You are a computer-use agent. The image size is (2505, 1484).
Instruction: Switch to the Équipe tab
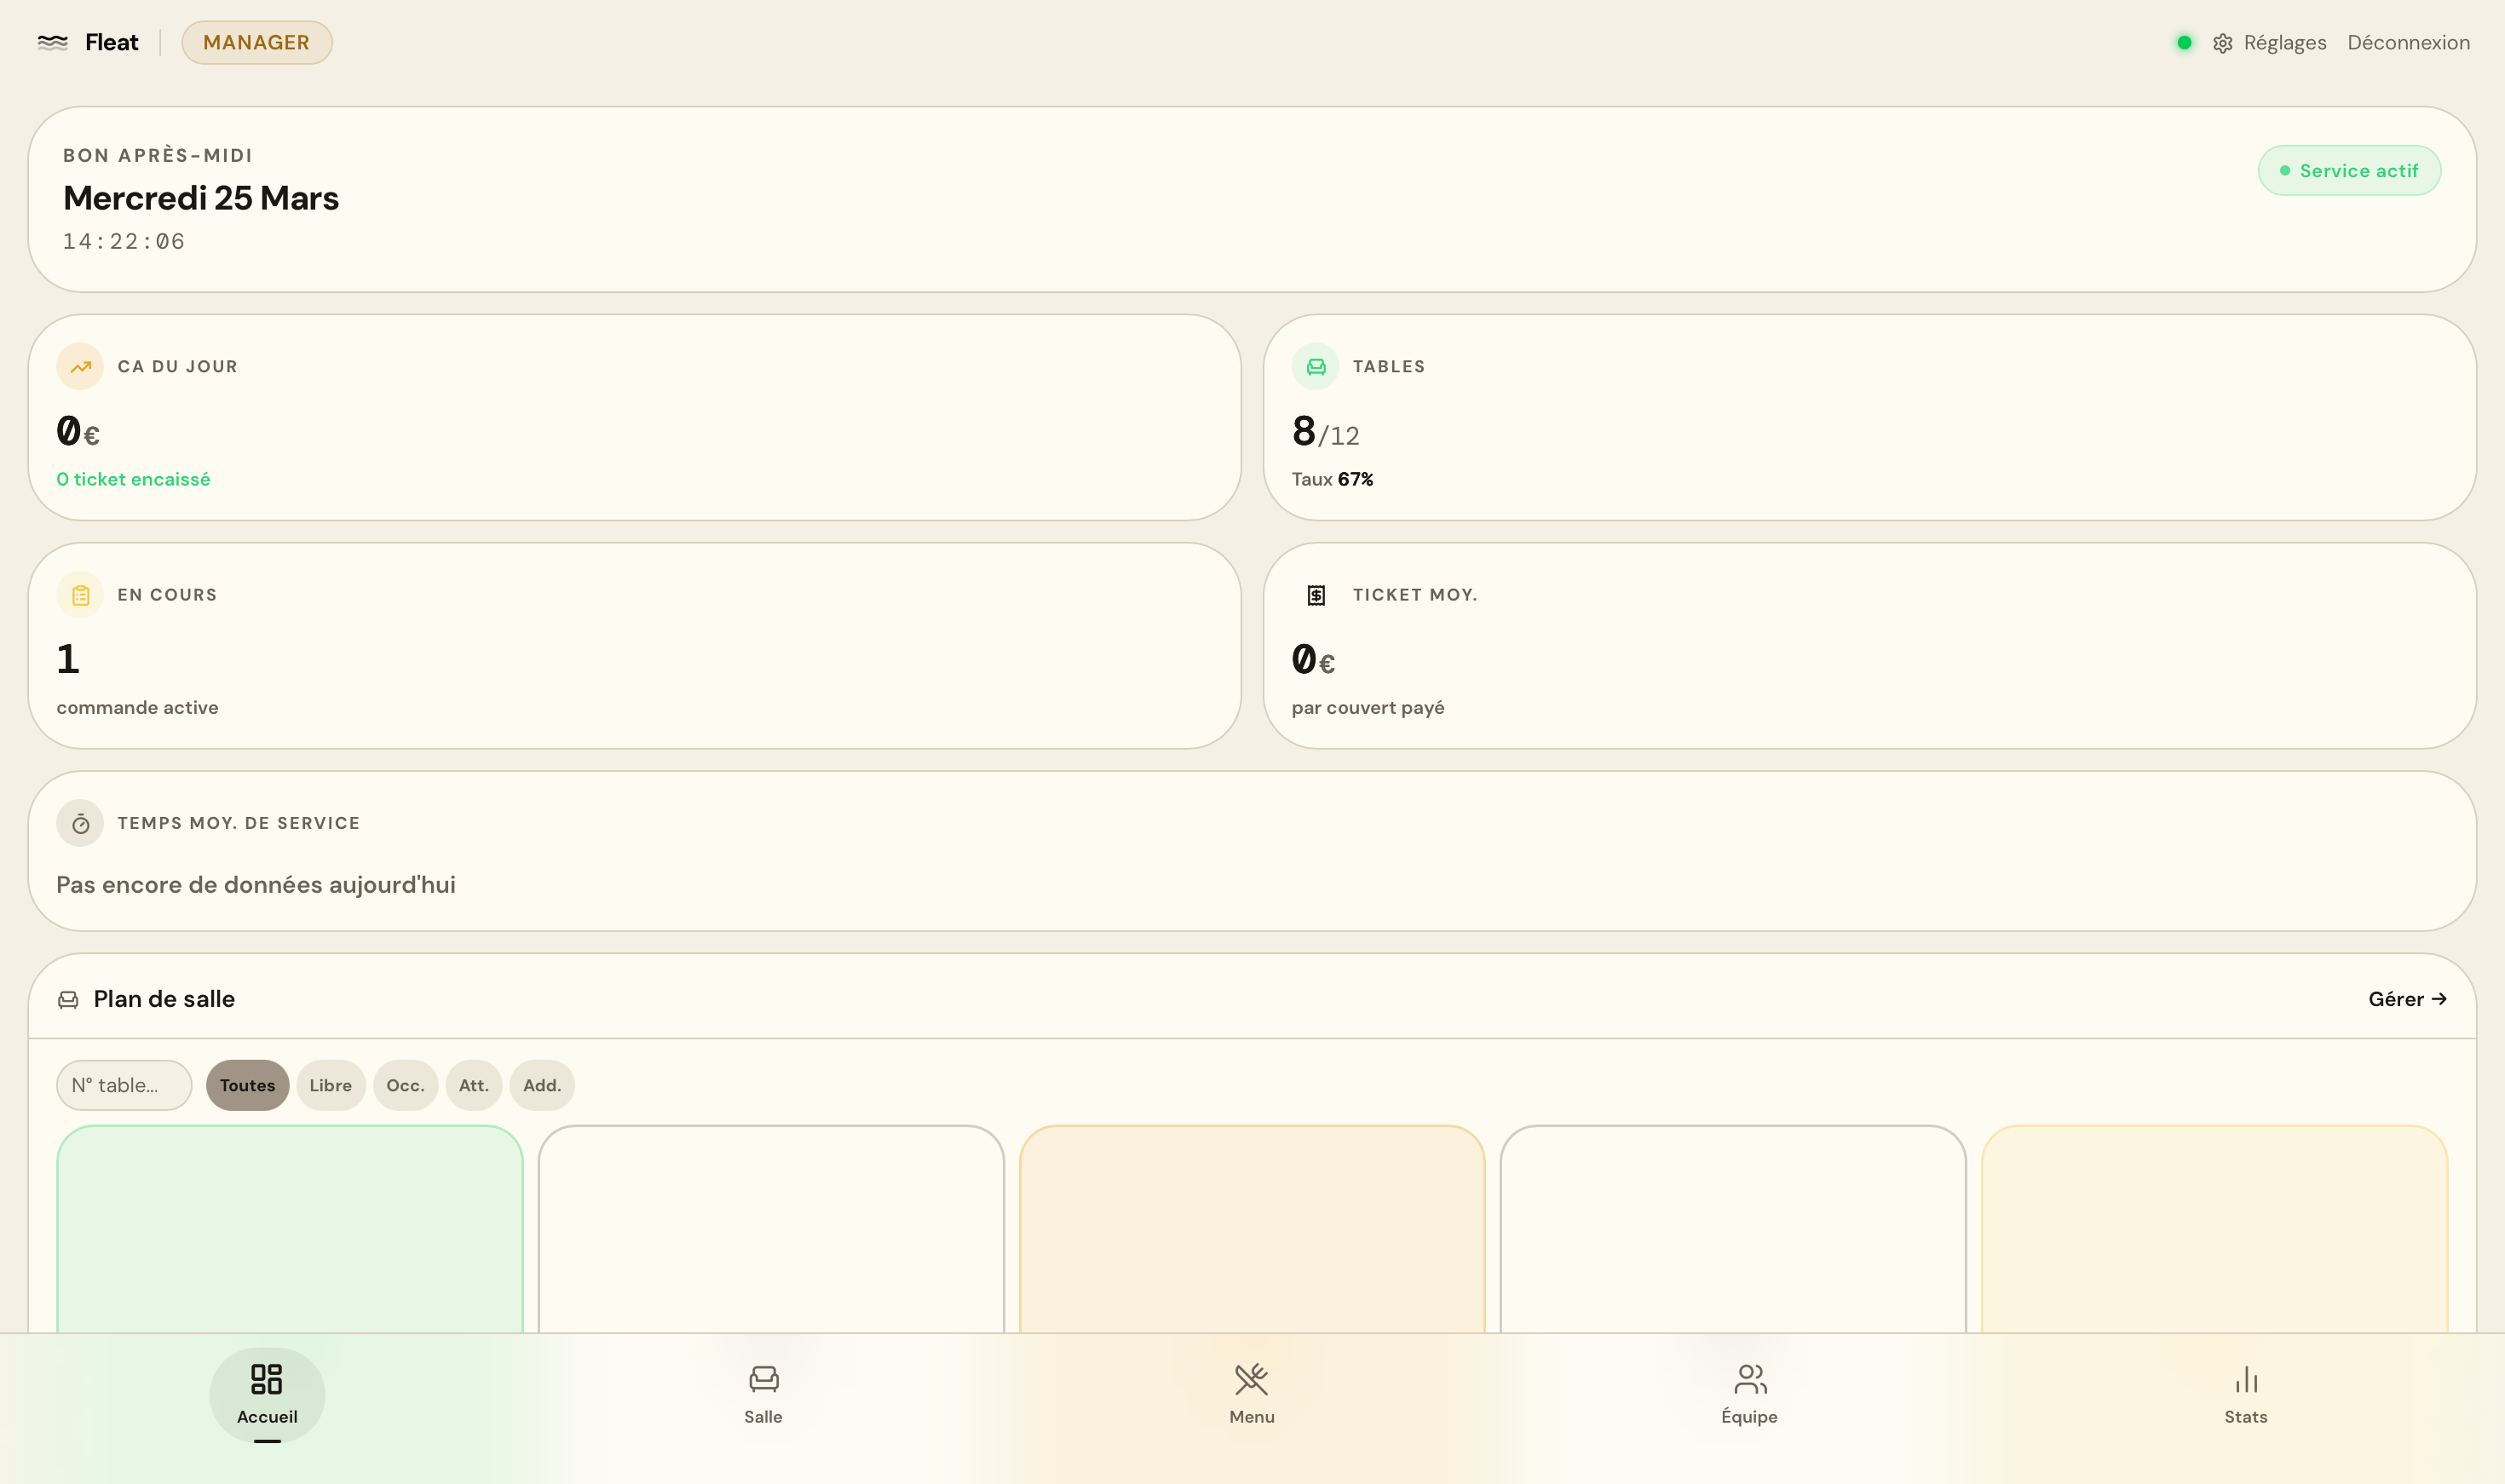click(1749, 1394)
